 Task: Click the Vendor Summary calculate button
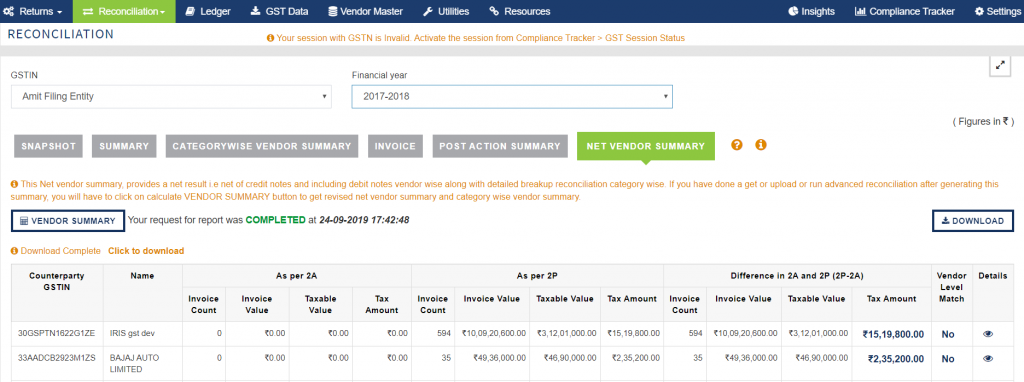(x=68, y=221)
